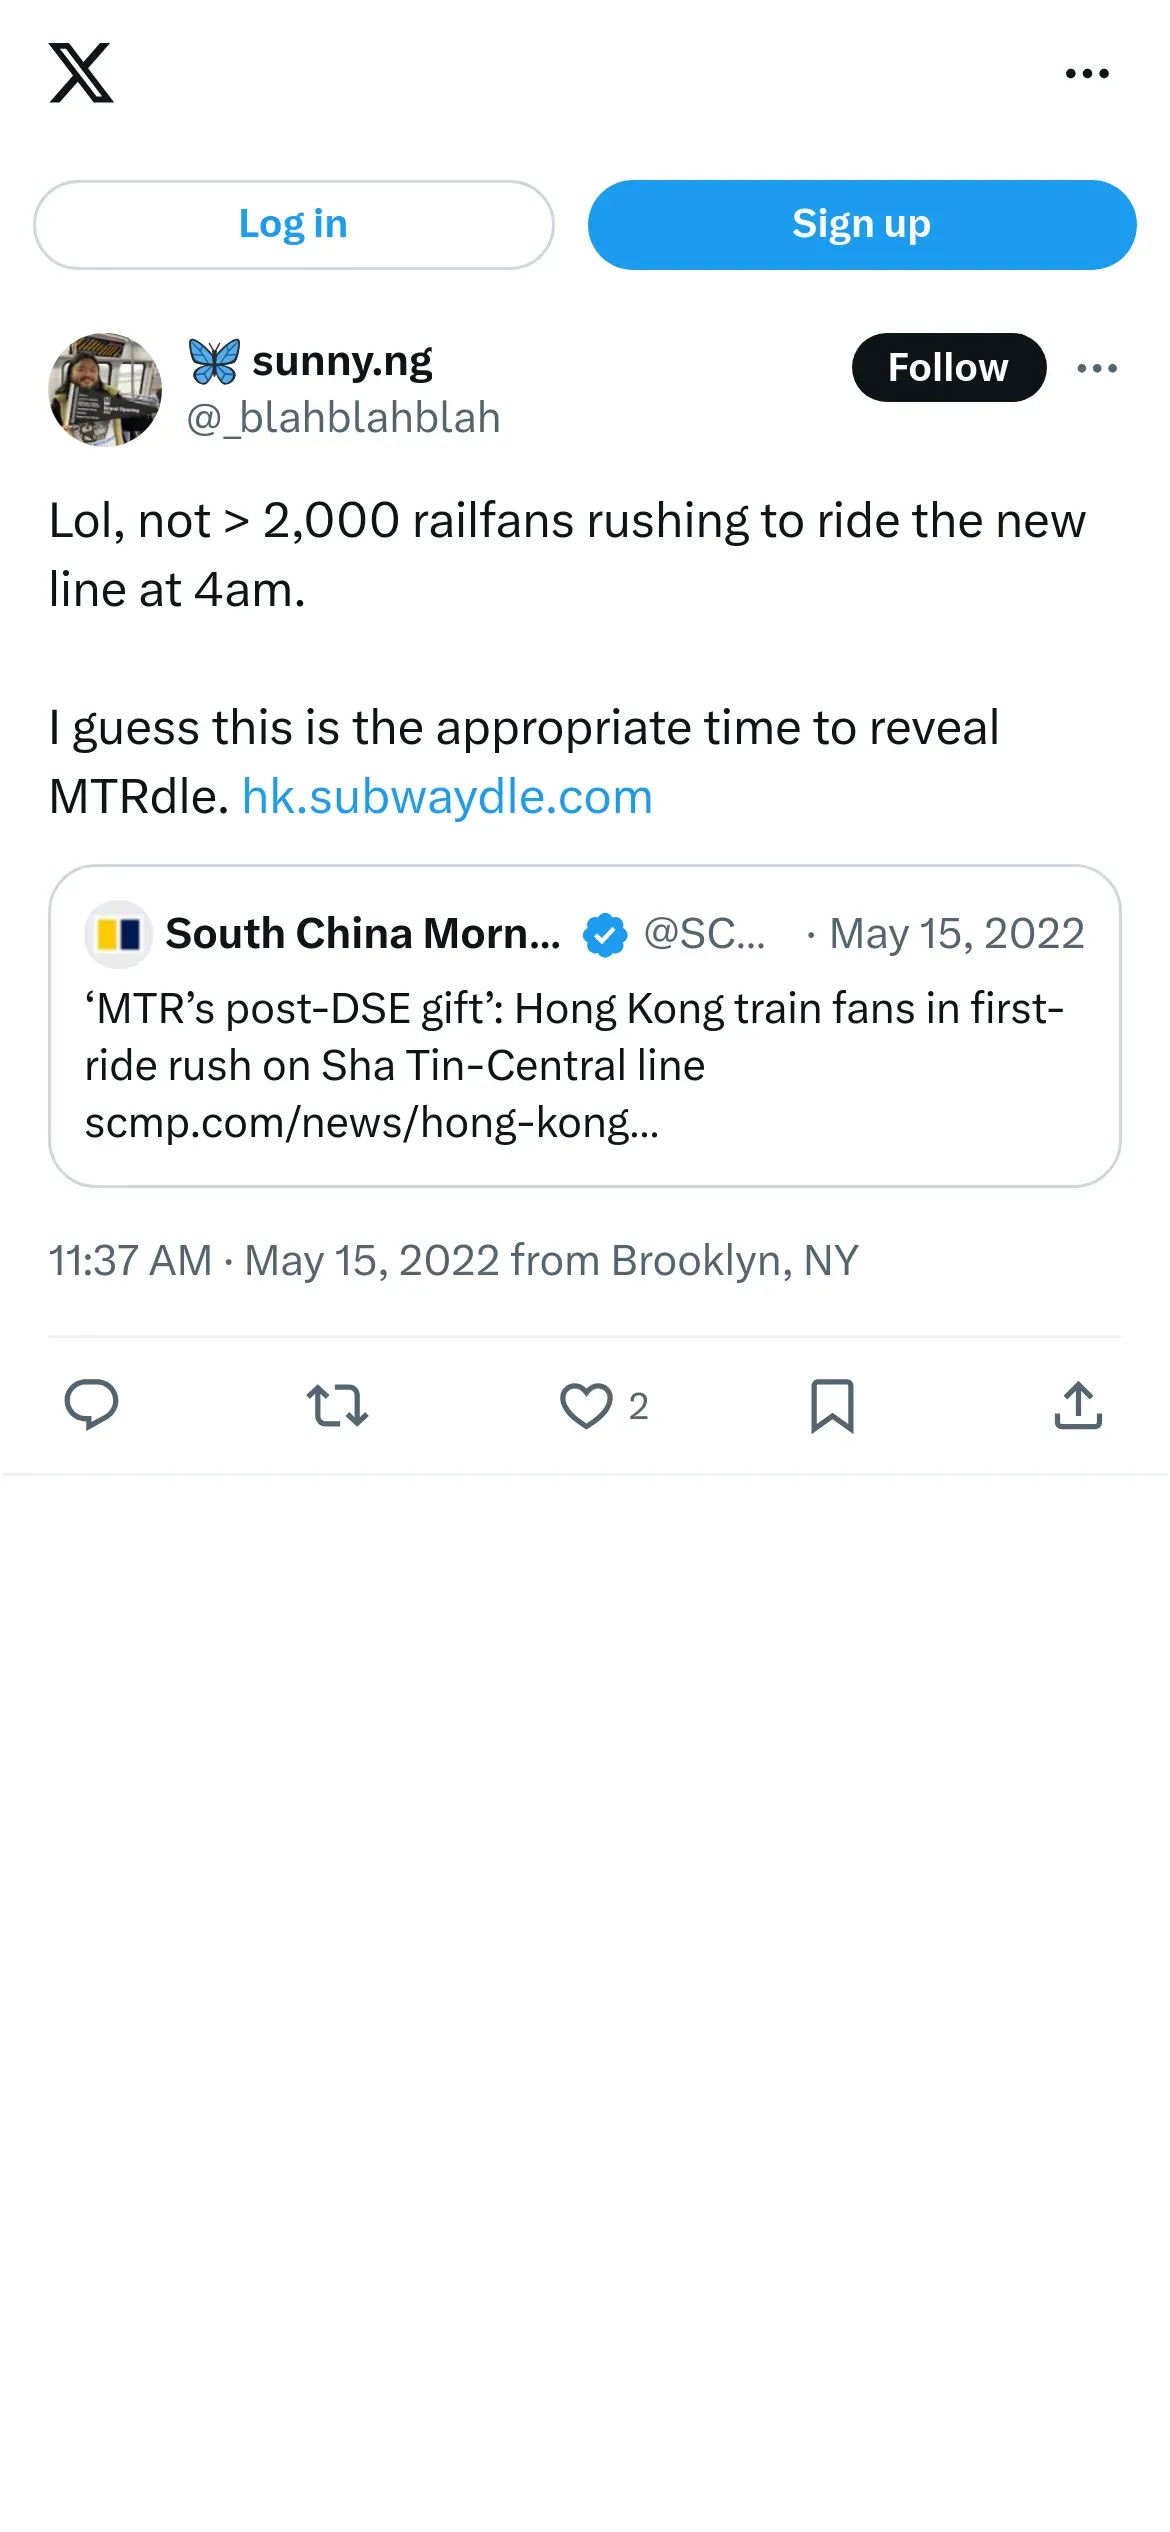Viewport: 1170px width, 2532px height.
Task: Follow the sunny.ng account
Action: point(949,367)
